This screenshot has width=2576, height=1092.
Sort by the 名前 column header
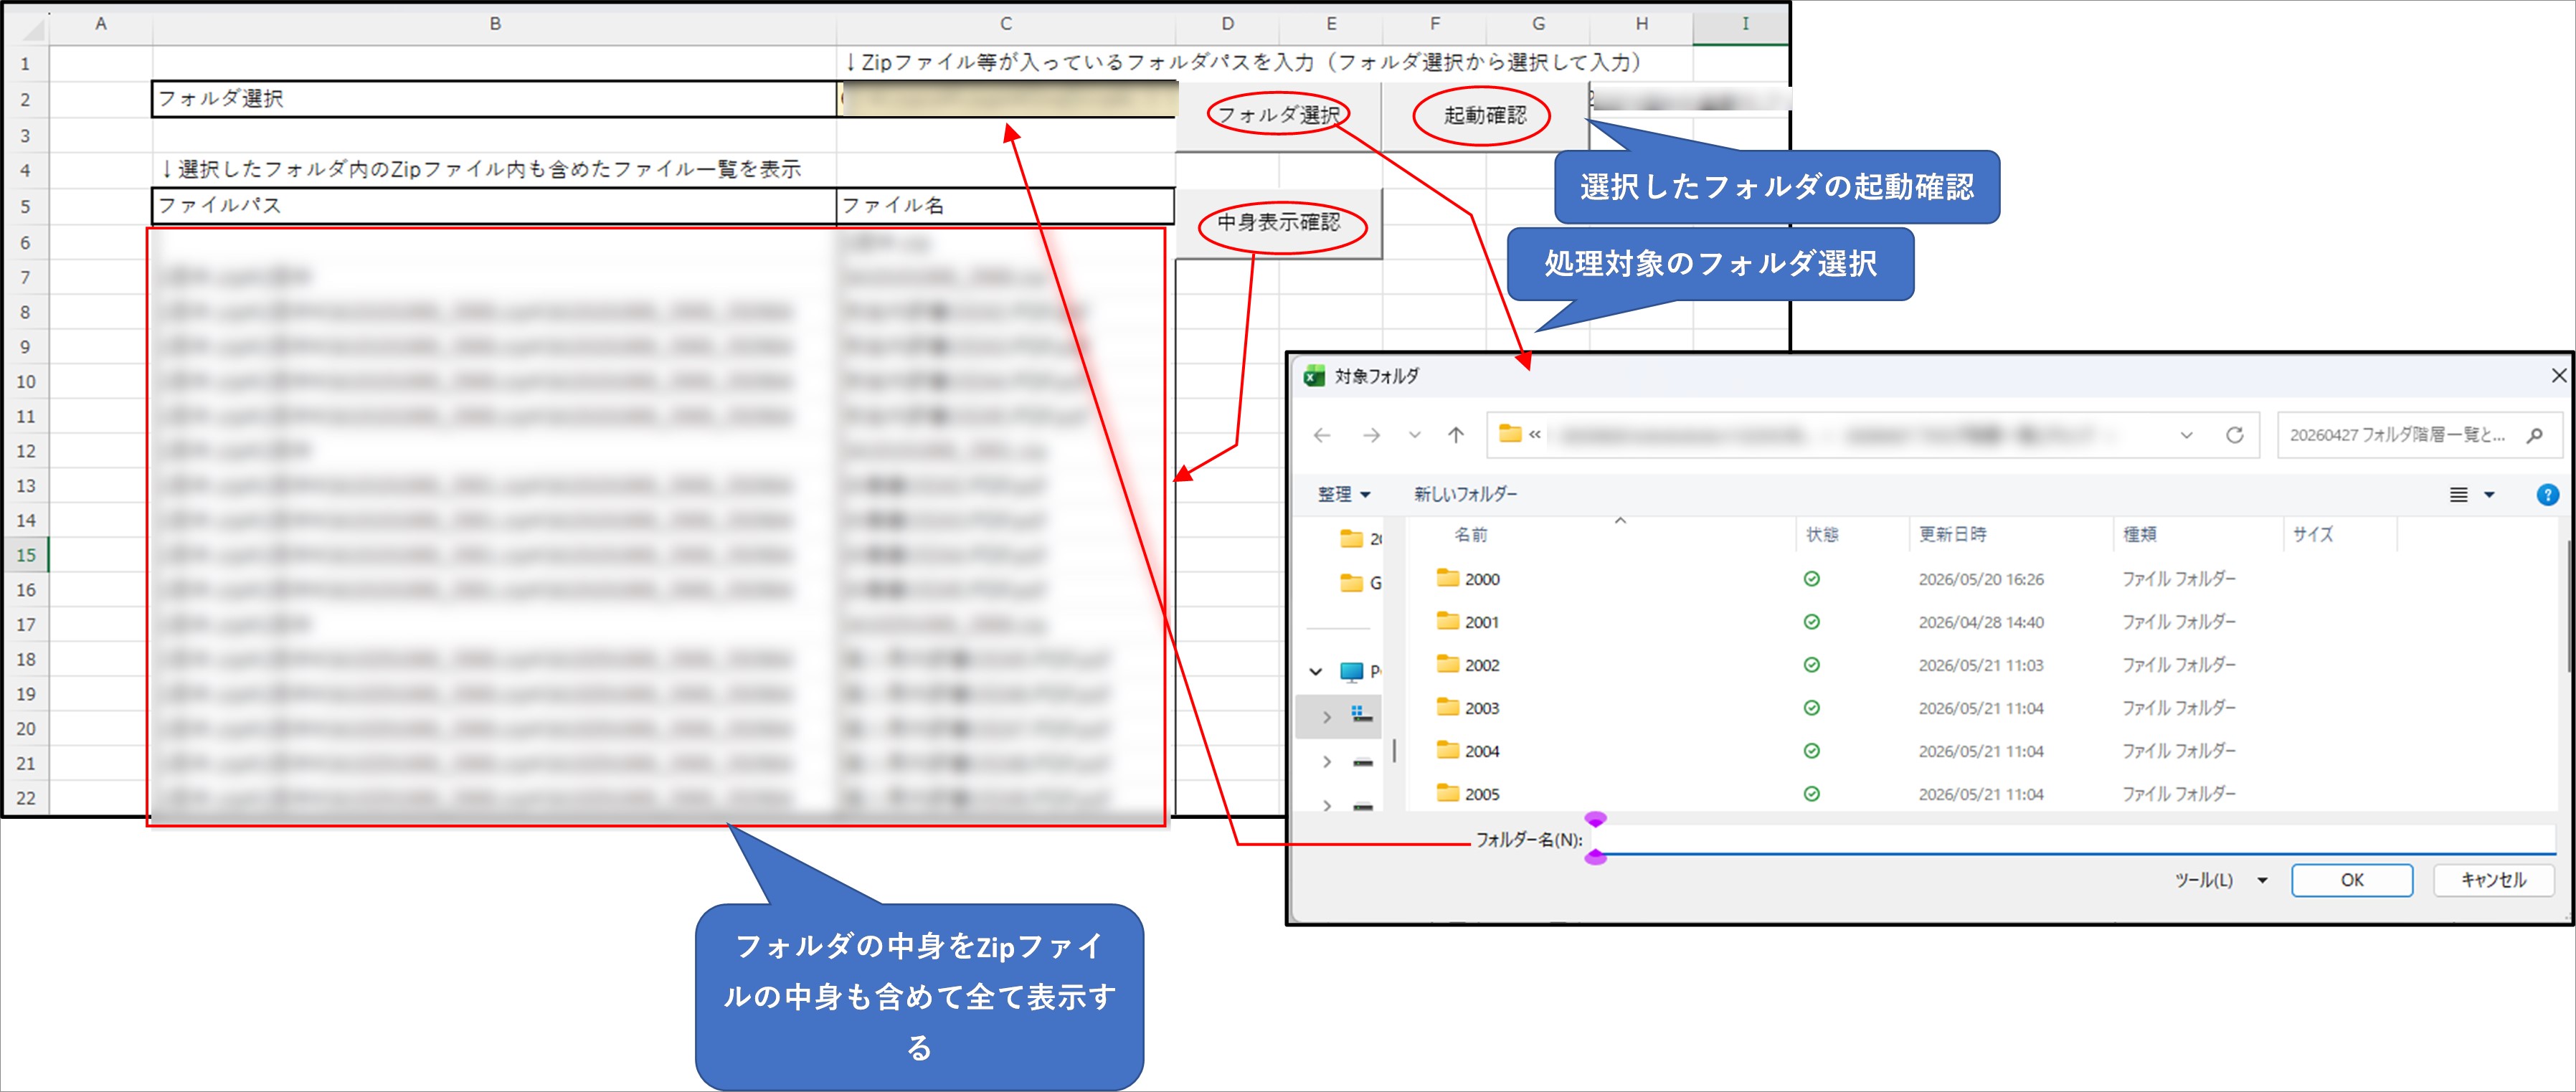pyautogui.click(x=1470, y=534)
